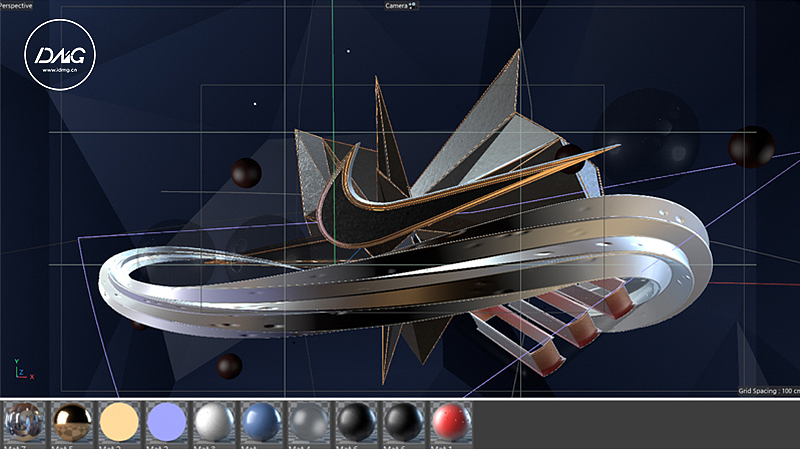
Task: Click the Camera label in viewport header
Action: [396, 6]
